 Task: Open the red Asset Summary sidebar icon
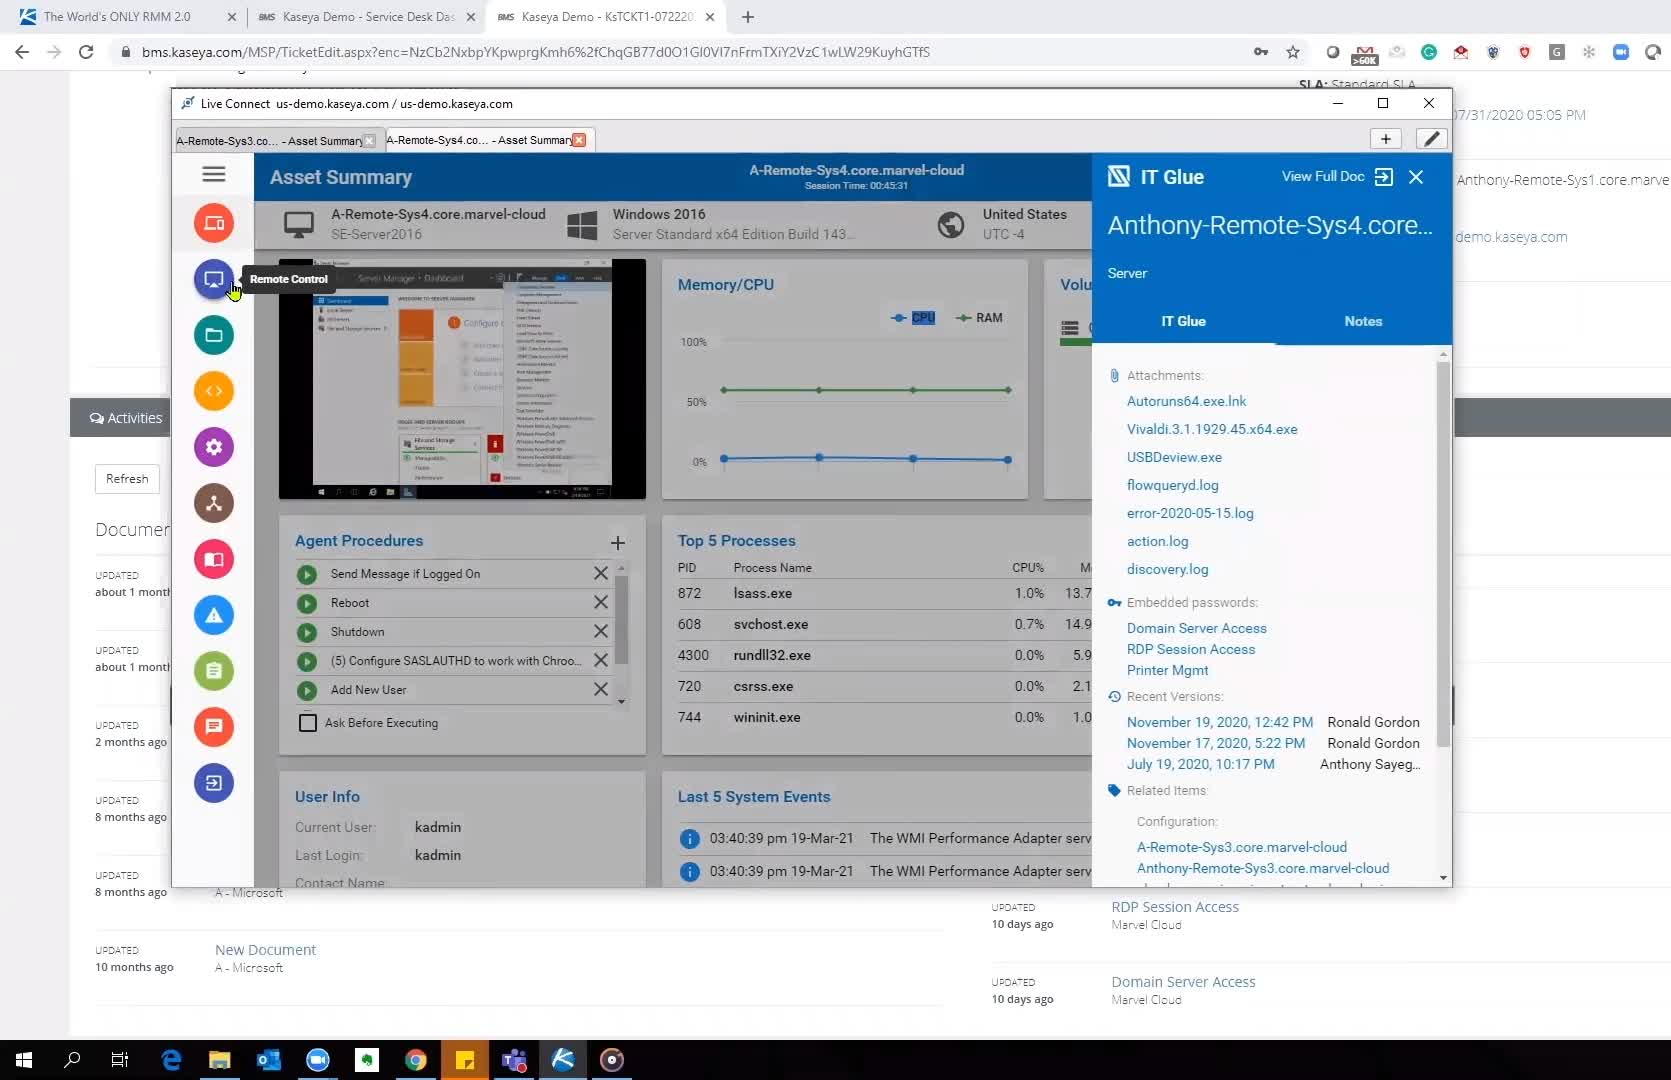tap(214, 223)
